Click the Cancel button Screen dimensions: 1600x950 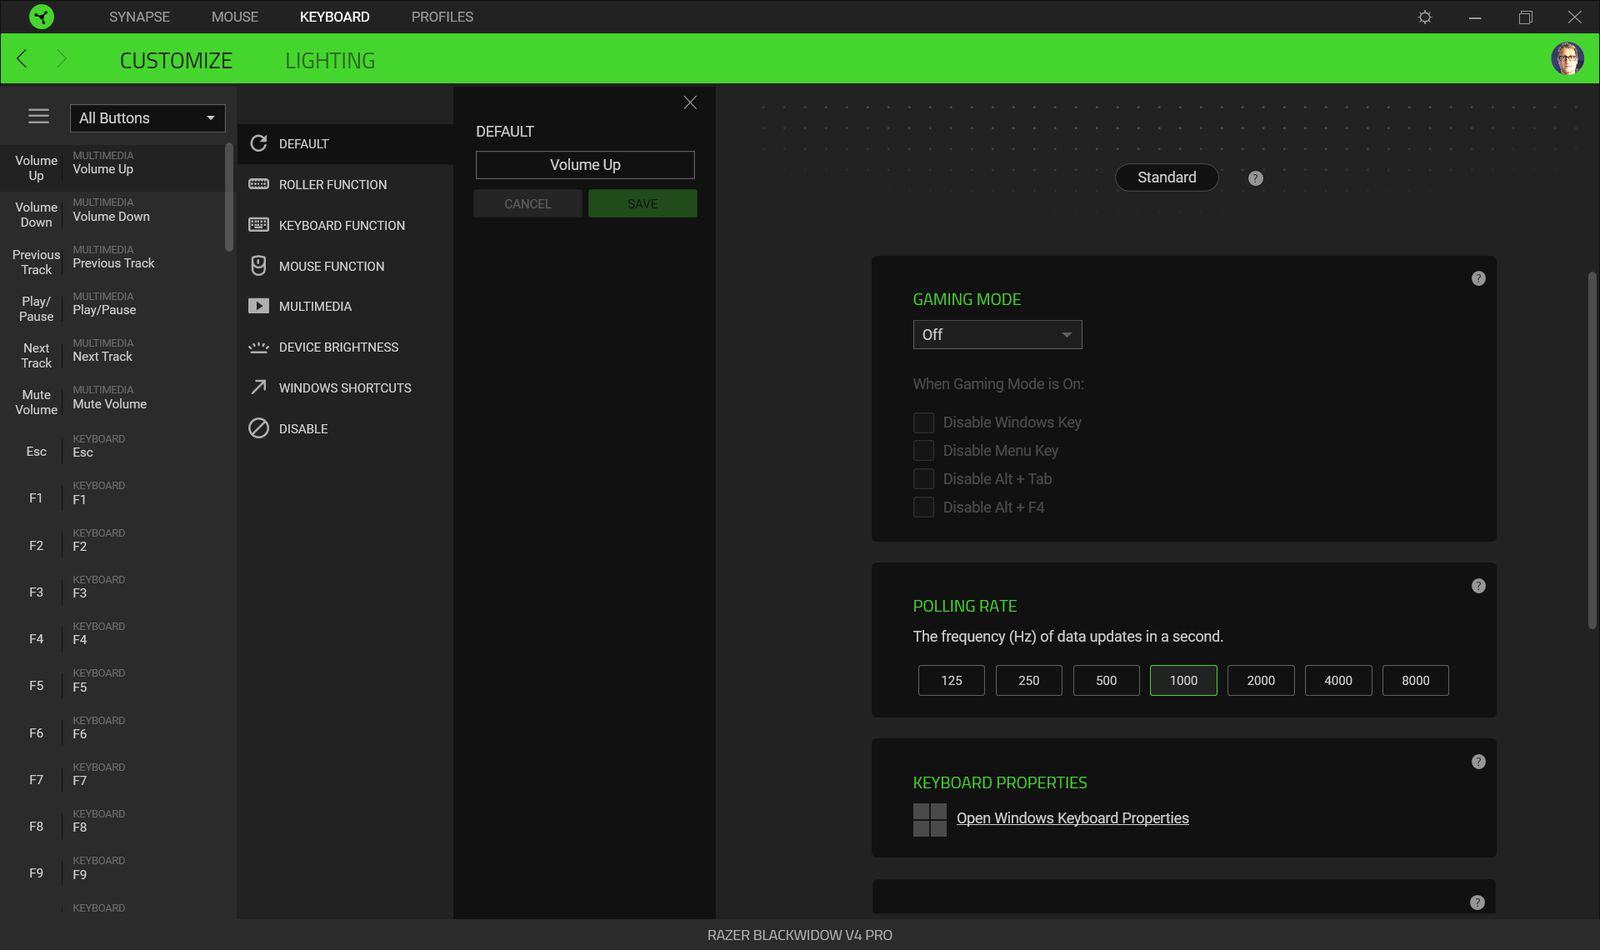click(x=527, y=204)
